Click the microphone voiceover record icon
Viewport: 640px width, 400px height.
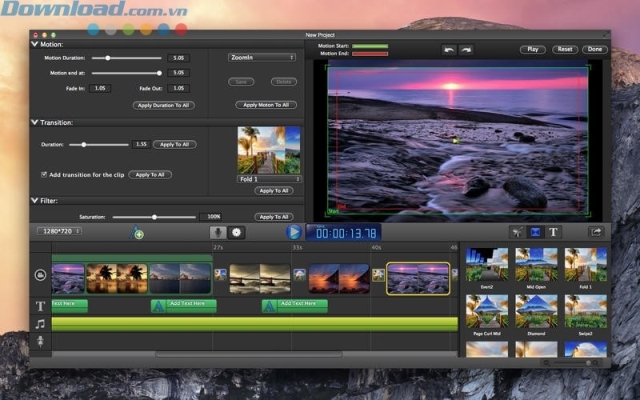click(218, 232)
